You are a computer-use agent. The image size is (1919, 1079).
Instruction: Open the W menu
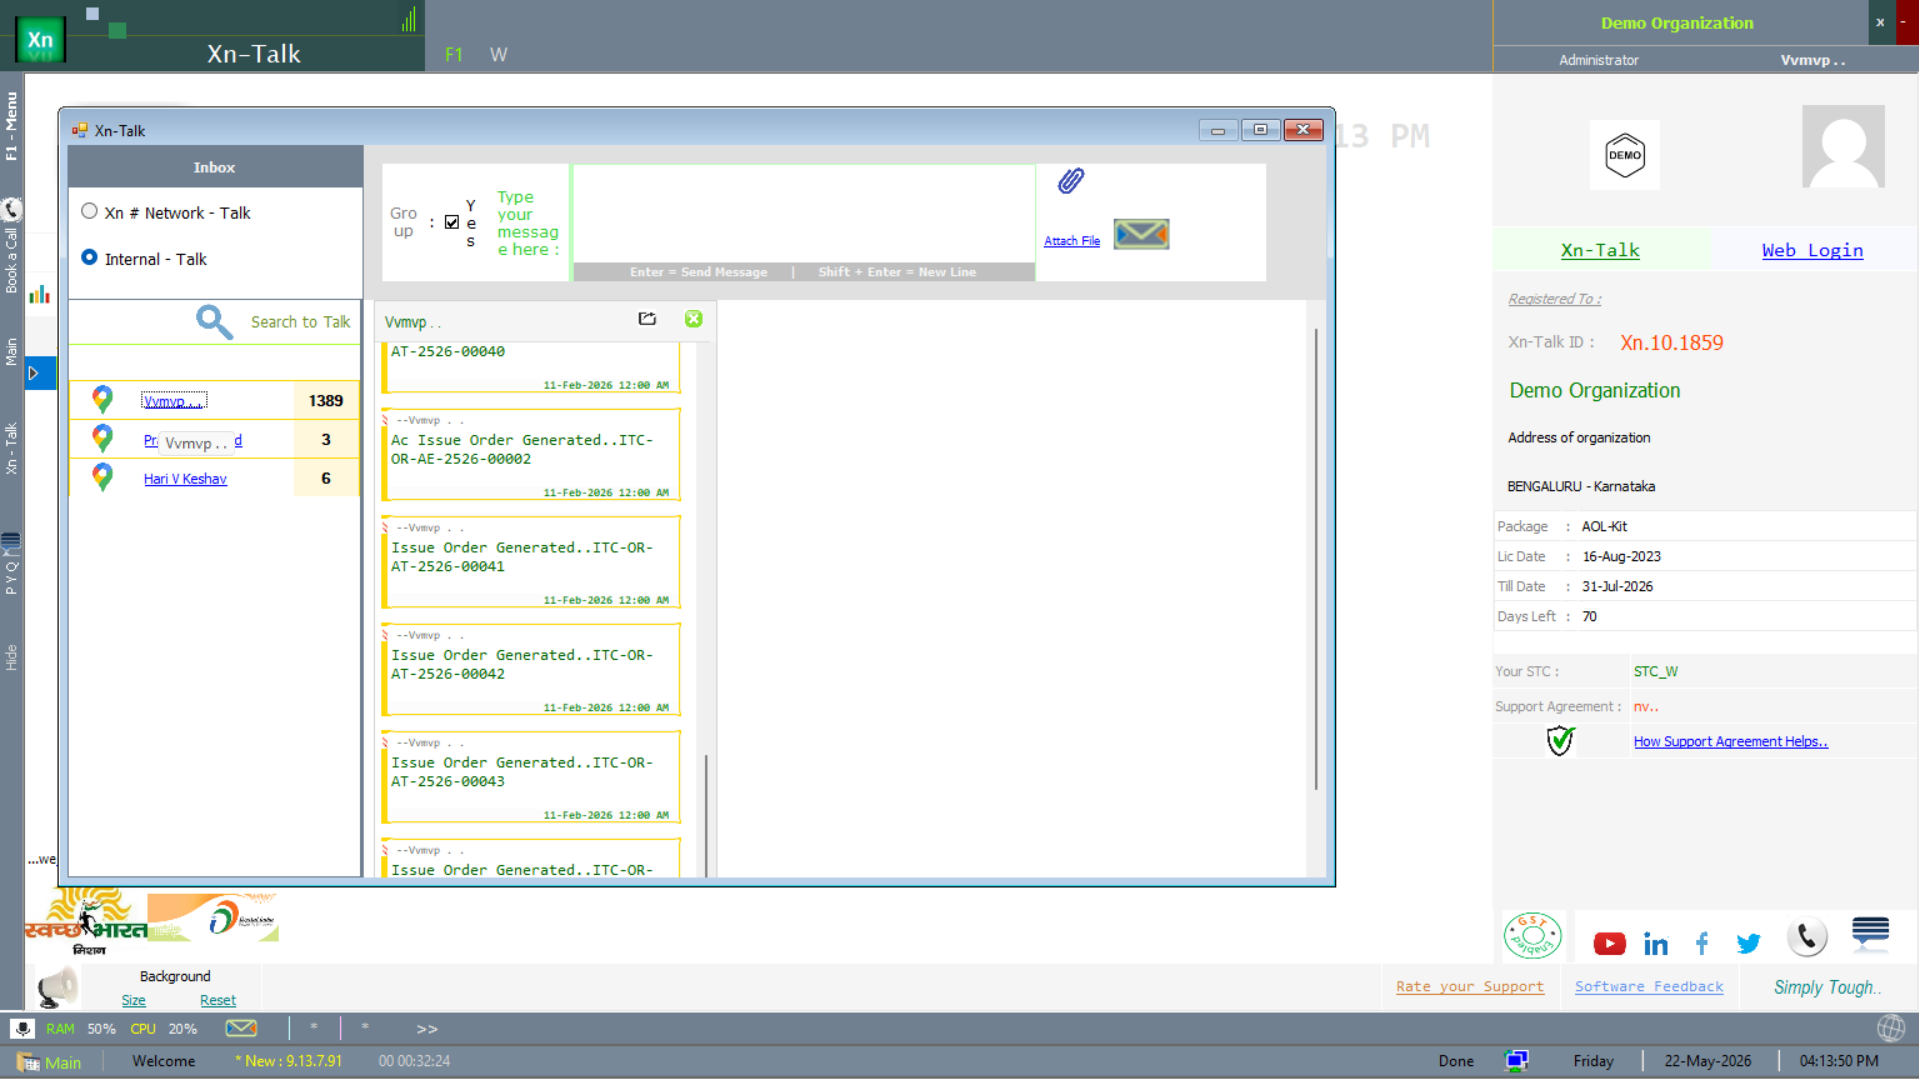click(498, 55)
